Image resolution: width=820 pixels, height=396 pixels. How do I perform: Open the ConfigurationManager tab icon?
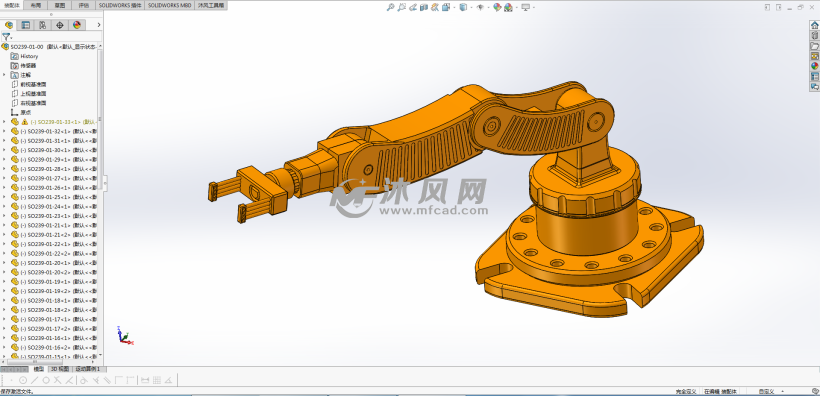click(42, 25)
